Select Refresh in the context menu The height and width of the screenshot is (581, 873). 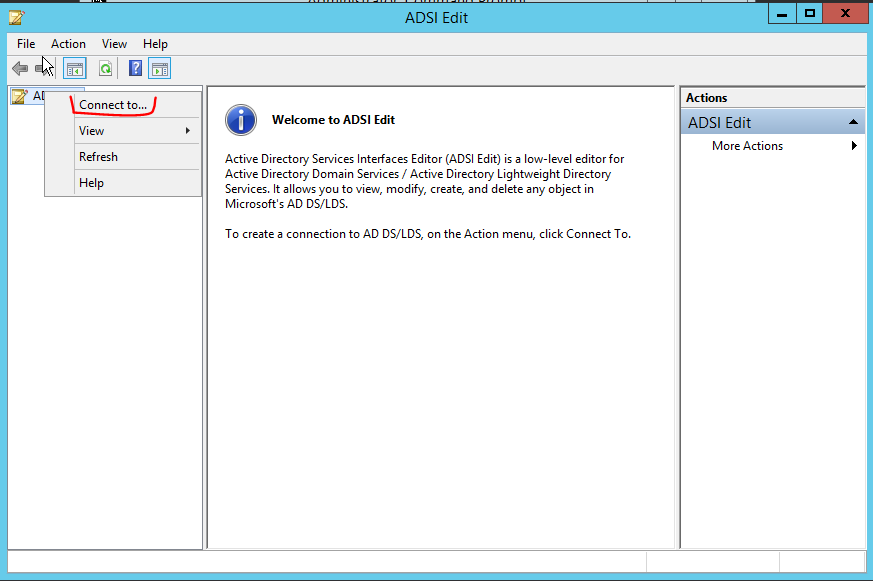122,157
